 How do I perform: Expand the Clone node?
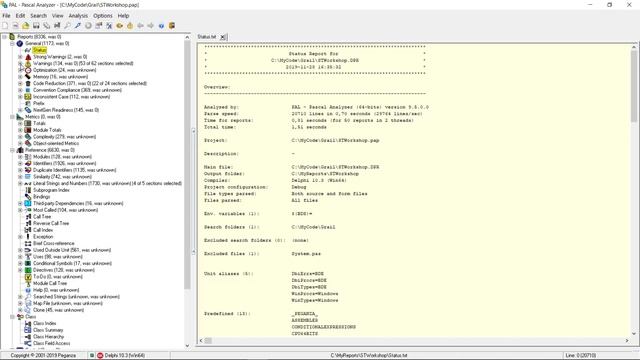pos(20,310)
